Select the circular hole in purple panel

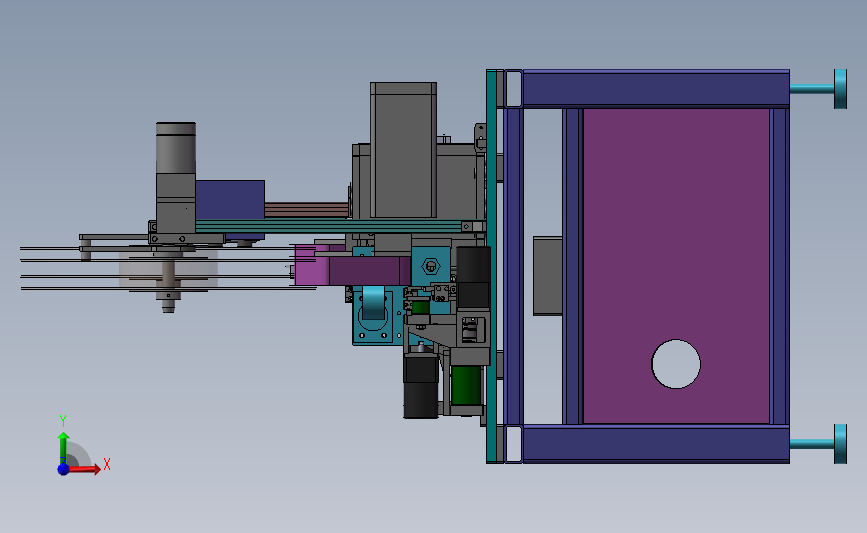[x=676, y=364]
